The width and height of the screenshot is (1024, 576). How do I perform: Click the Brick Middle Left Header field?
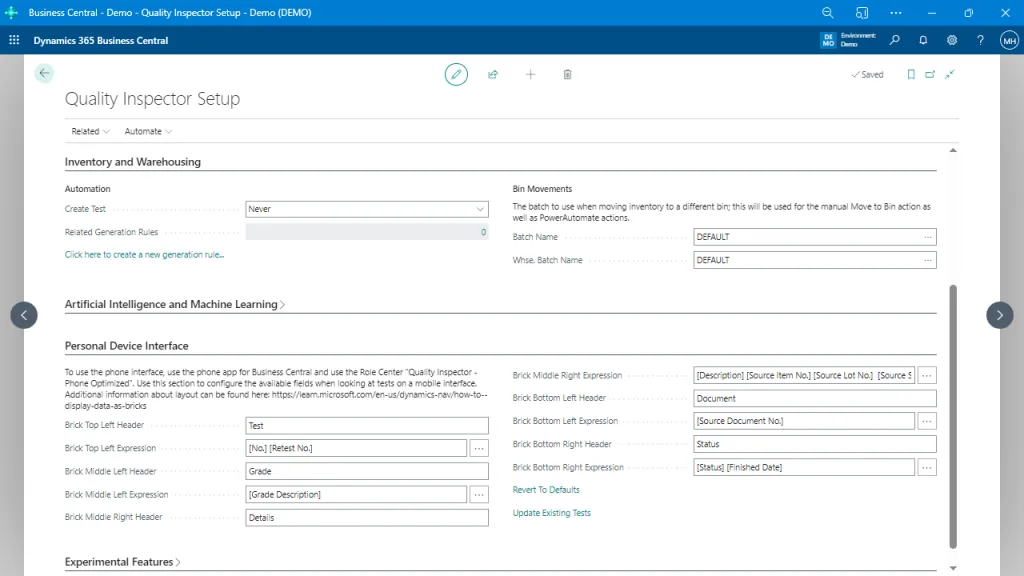(x=367, y=471)
